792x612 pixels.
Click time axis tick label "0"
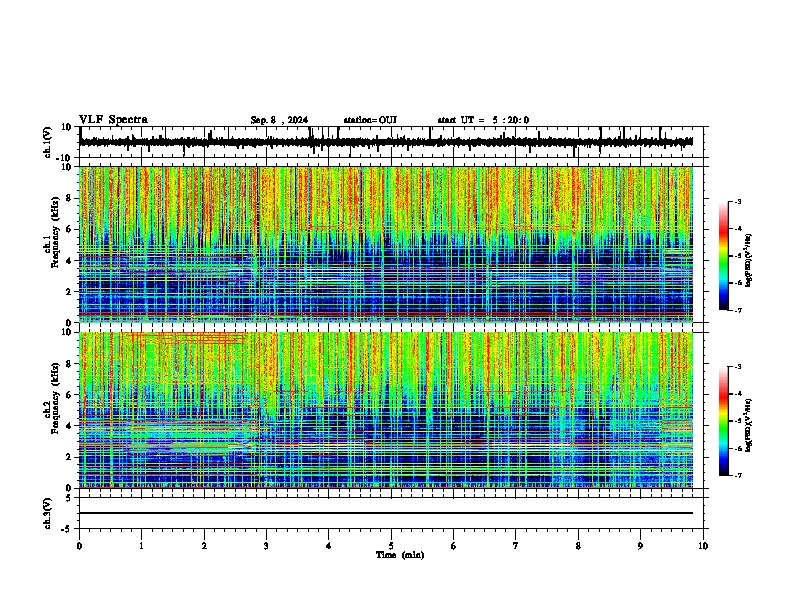(79, 546)
